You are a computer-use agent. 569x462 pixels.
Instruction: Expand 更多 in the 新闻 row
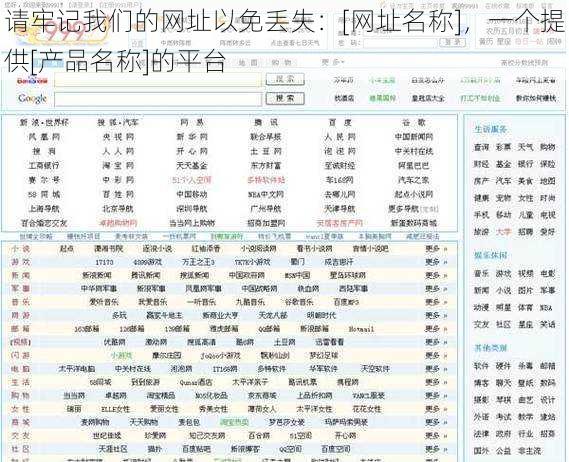click(436, 275)
